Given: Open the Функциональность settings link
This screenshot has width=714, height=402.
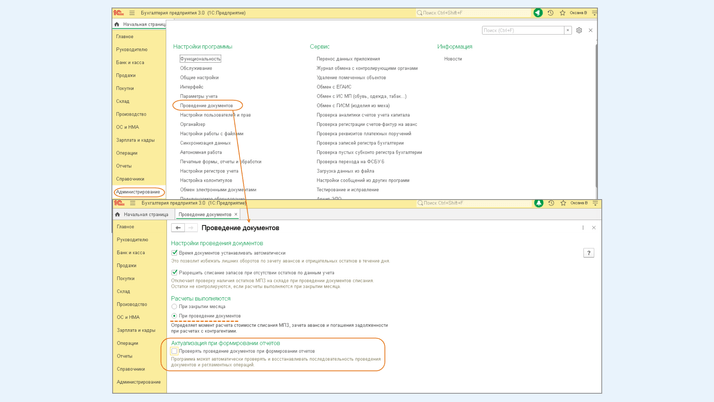Looking at the screenshot, I should (200, 59).
